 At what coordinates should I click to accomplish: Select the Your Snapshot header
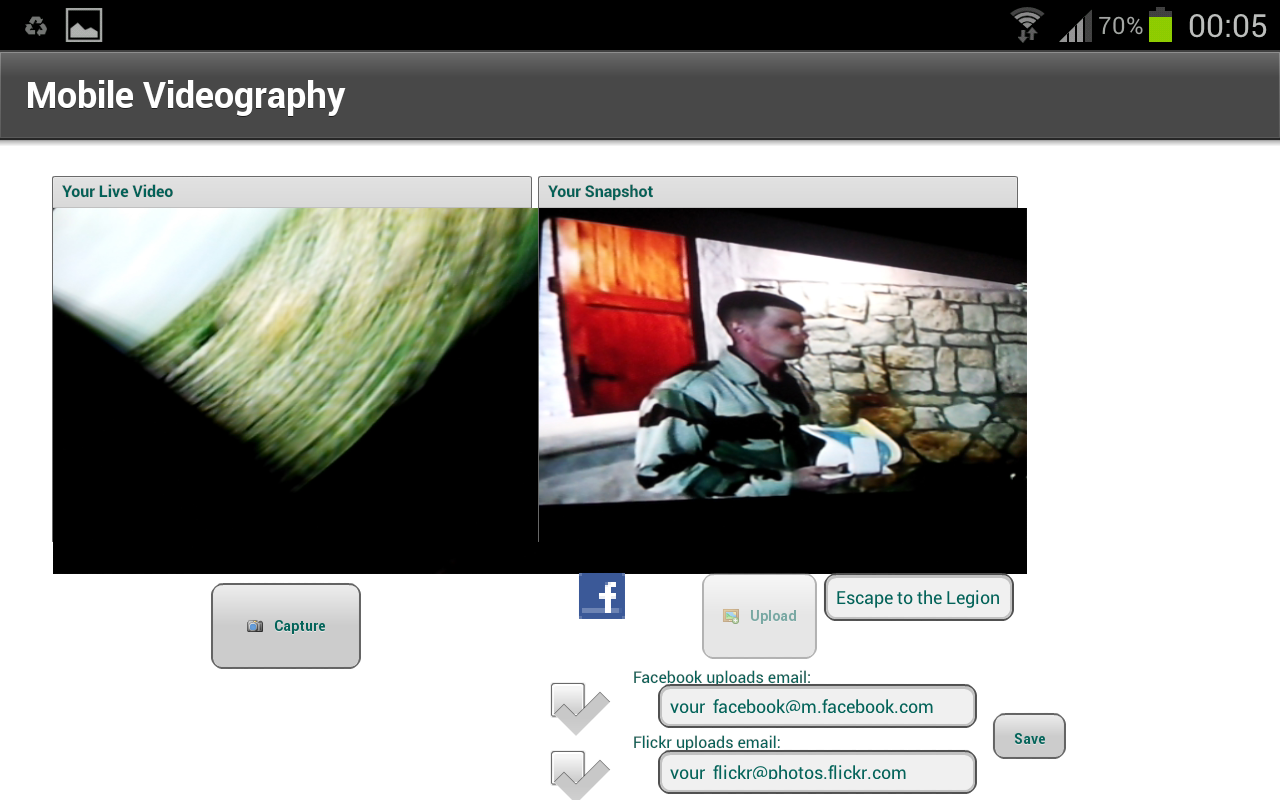click(x=778, y=192)
